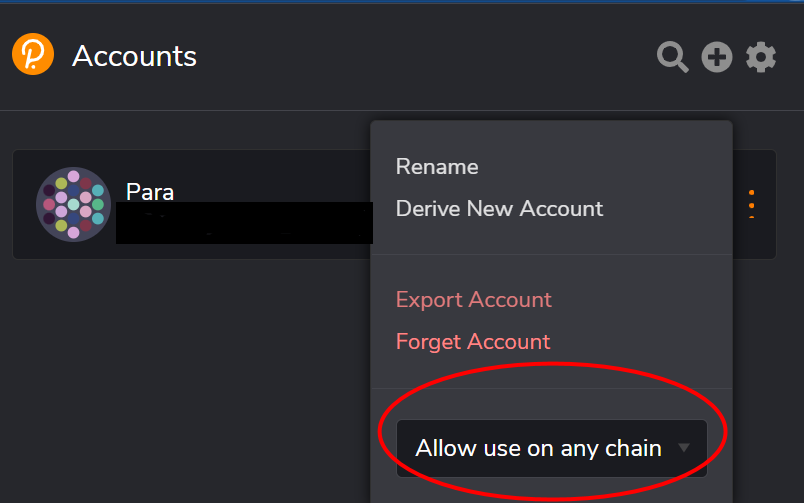Screen dimensions: 804x503
Task: Click the Polkadot extension logo
Action: (x=33, y=55)
